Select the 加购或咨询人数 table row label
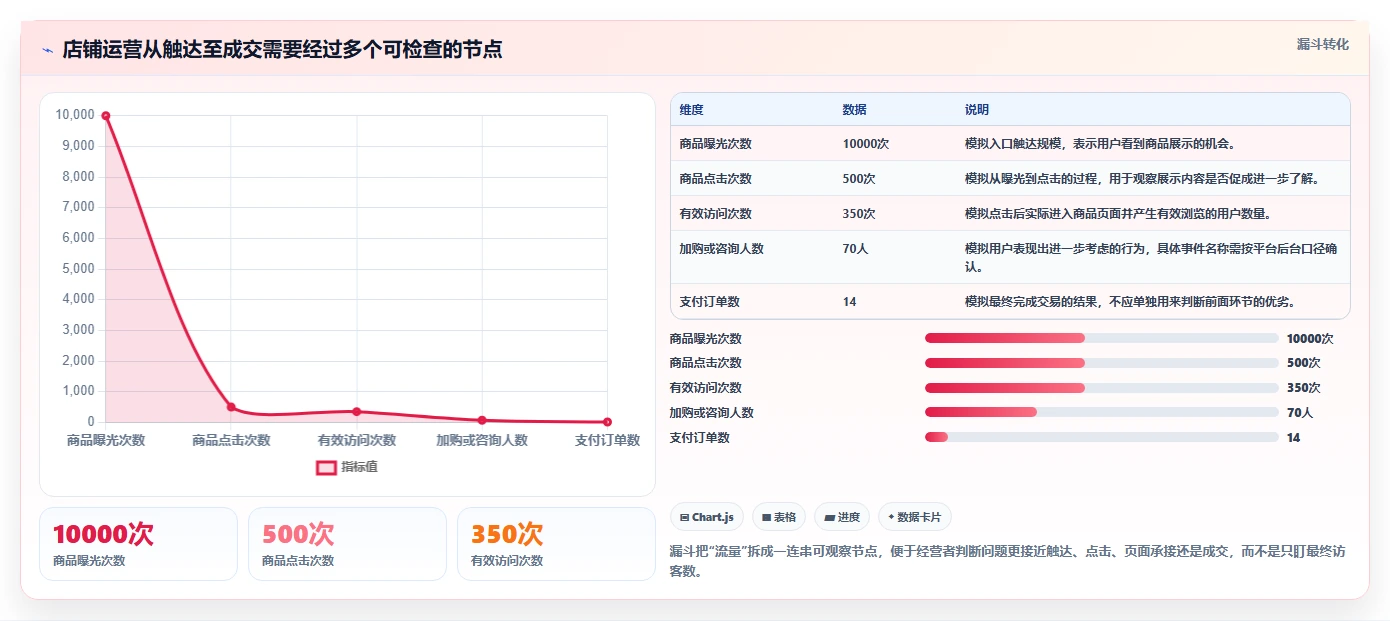 (x=721, y=249)
